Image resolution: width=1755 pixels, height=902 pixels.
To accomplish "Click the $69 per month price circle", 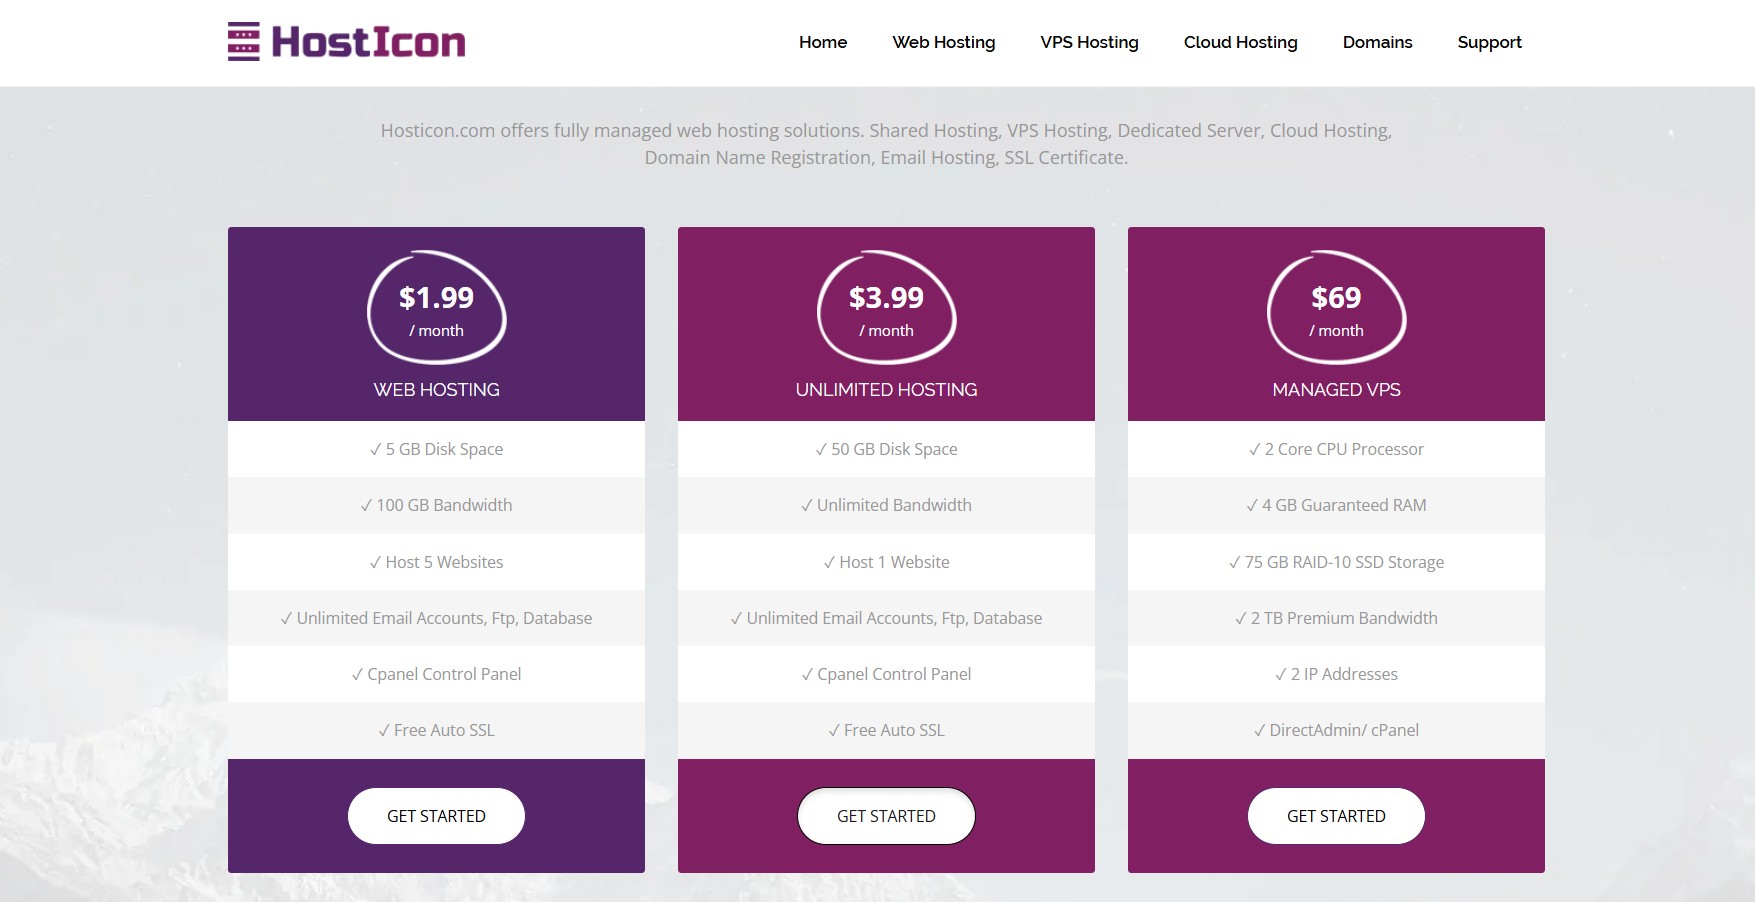I will click(x=1336, y=308).
